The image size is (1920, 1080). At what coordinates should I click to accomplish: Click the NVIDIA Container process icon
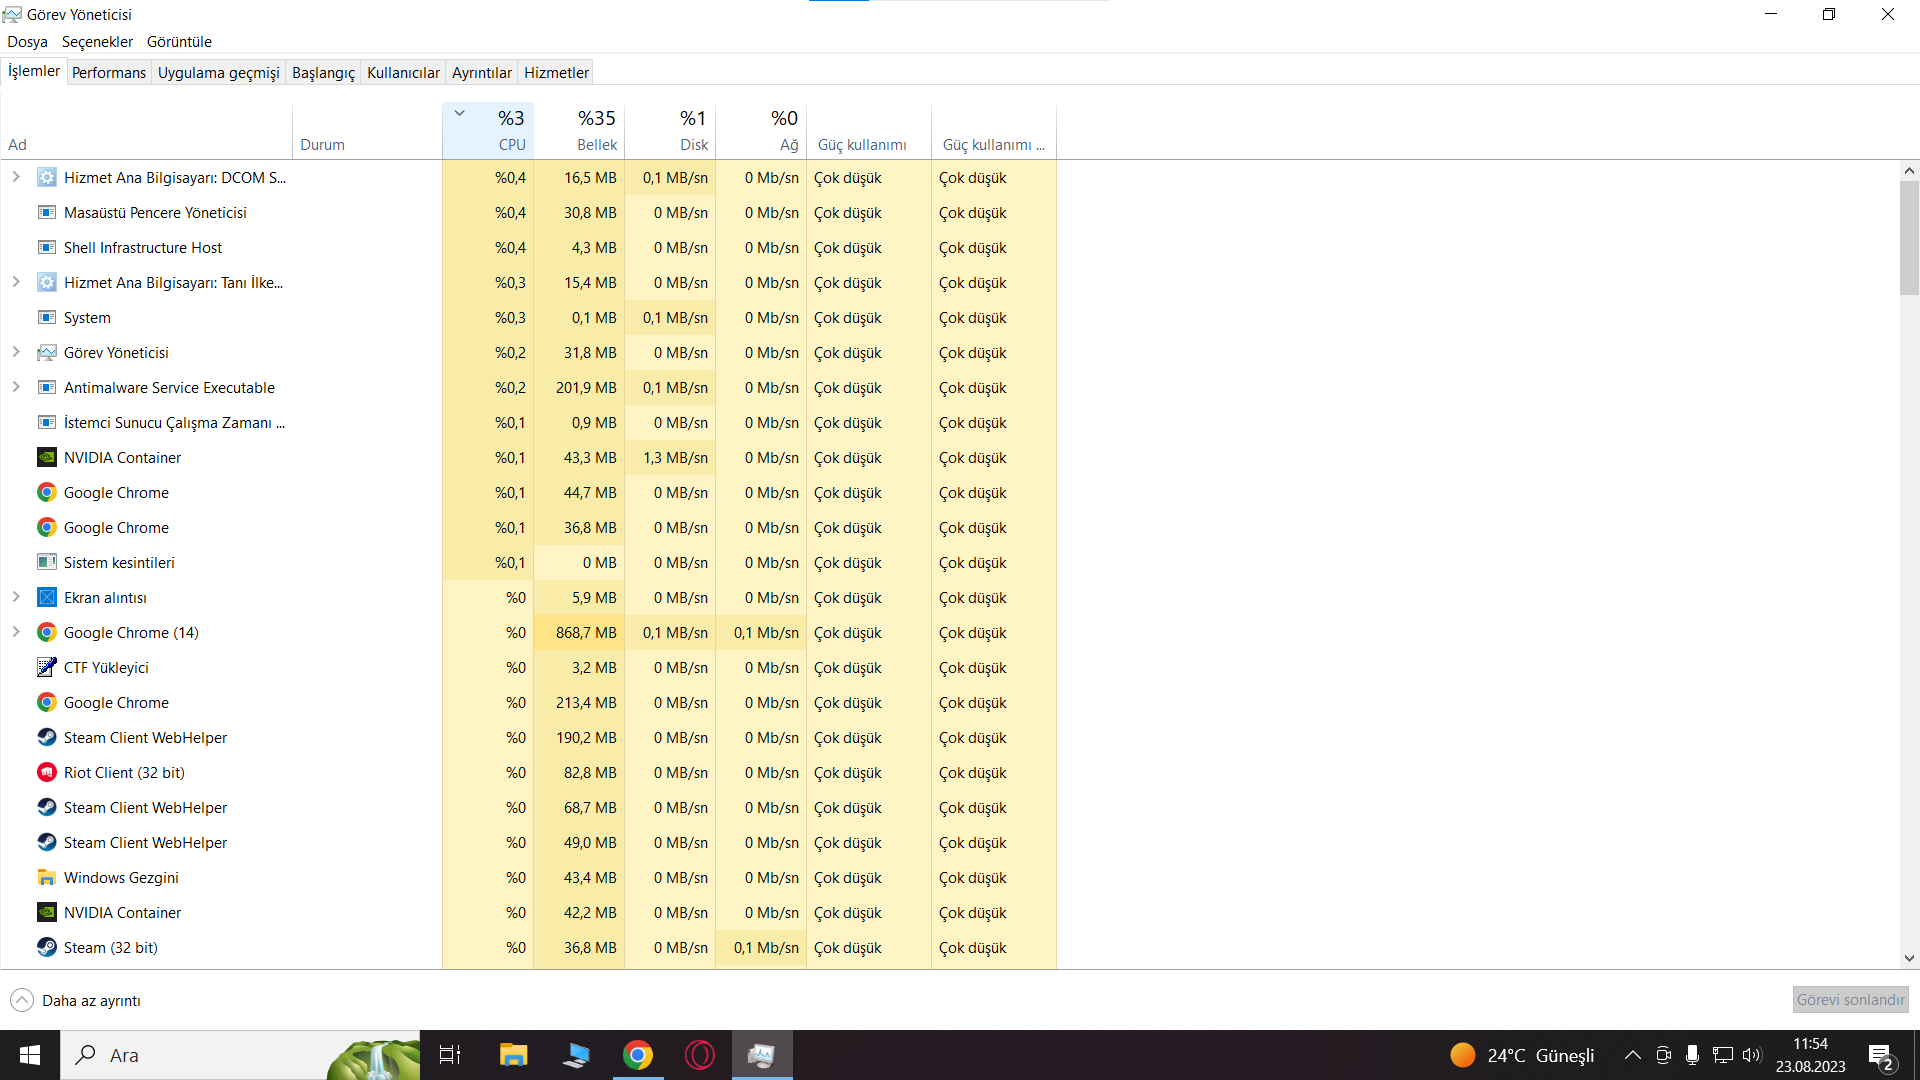click(x=46, y=458)
